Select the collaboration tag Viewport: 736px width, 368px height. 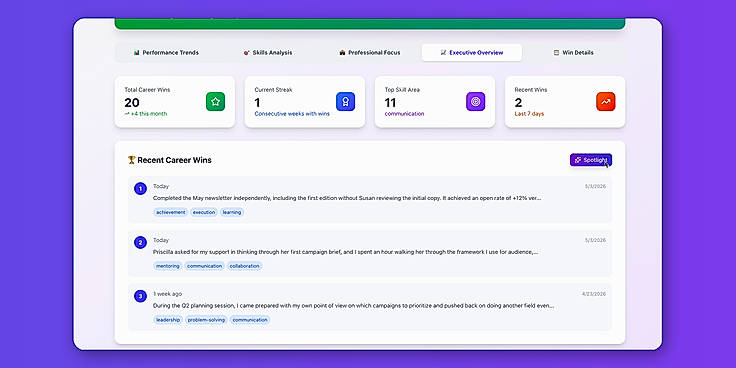(x=245, y=266)
